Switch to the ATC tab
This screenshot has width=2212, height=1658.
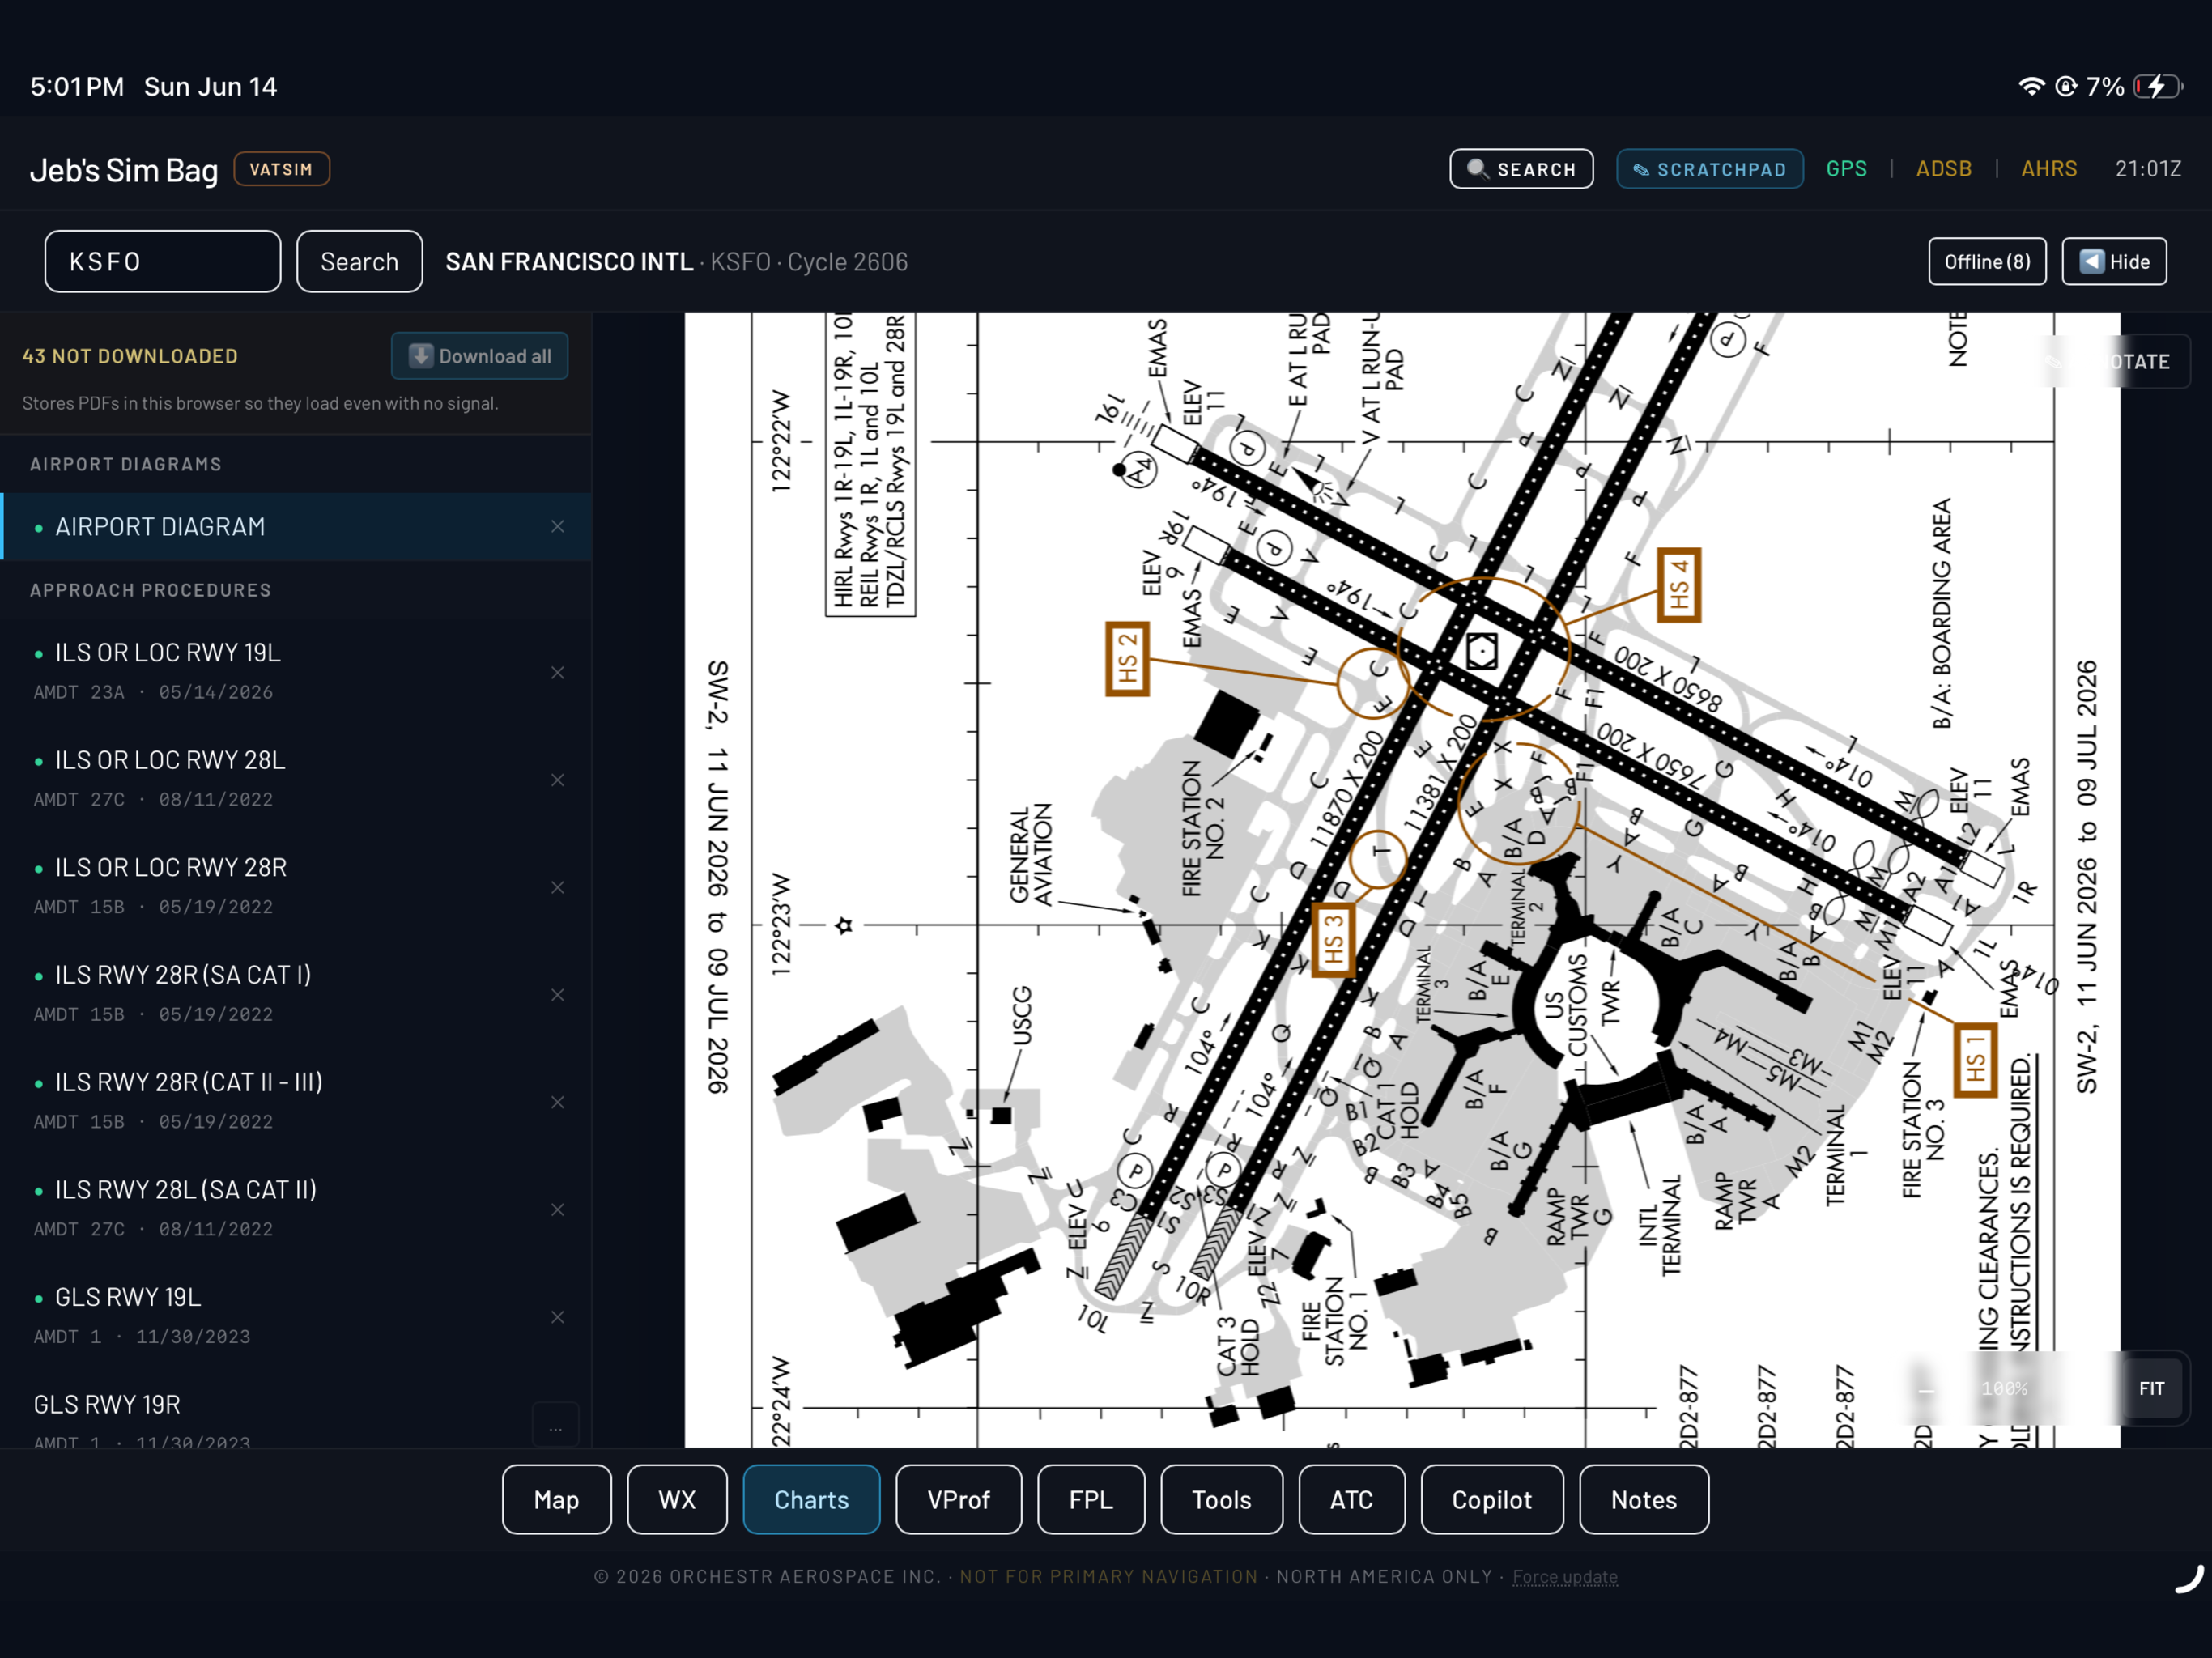[x=1351, y=1499]
